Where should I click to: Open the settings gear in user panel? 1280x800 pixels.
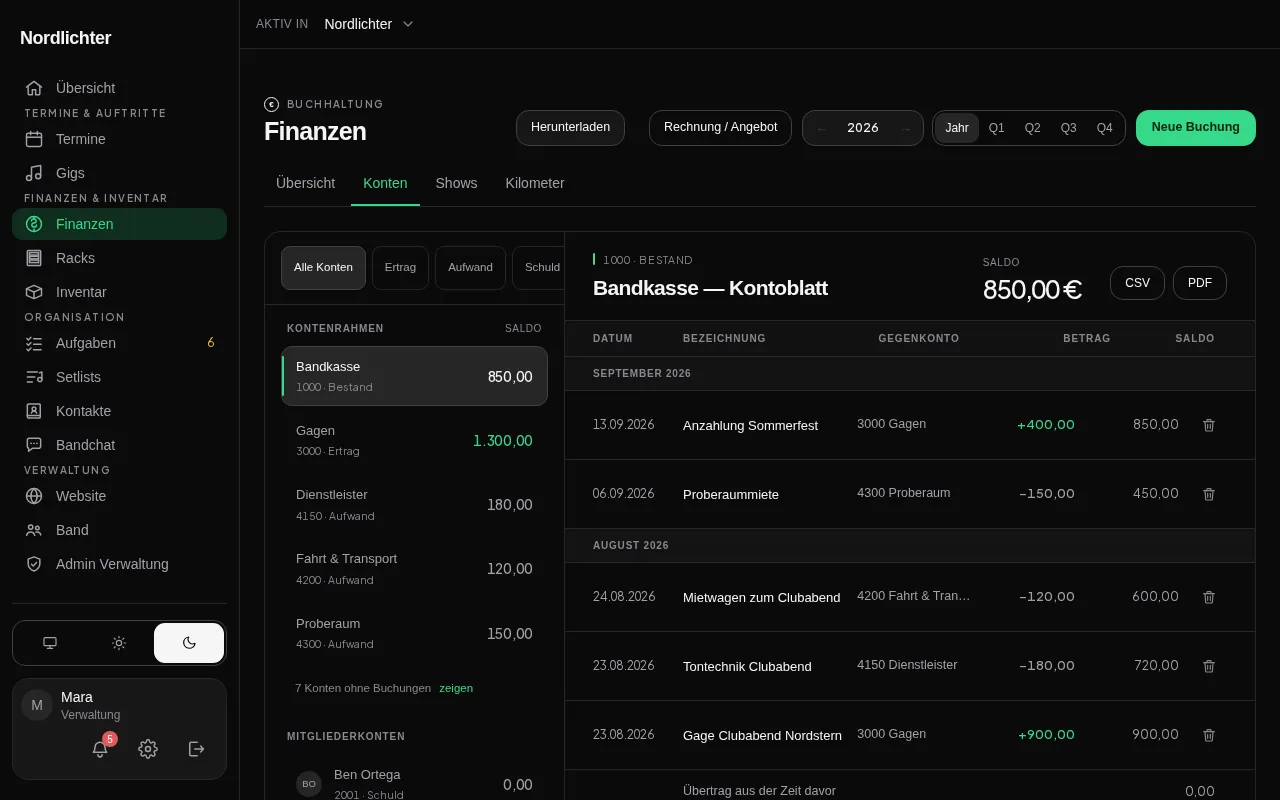(148, 749)
